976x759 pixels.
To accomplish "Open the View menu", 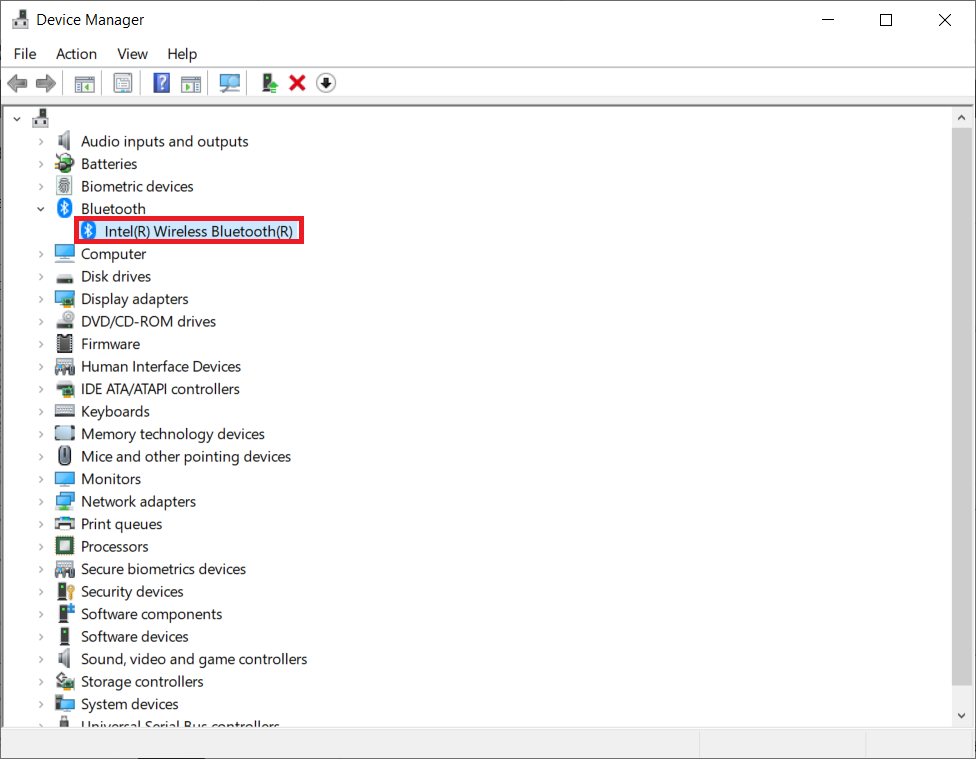I will pos(132,54).
